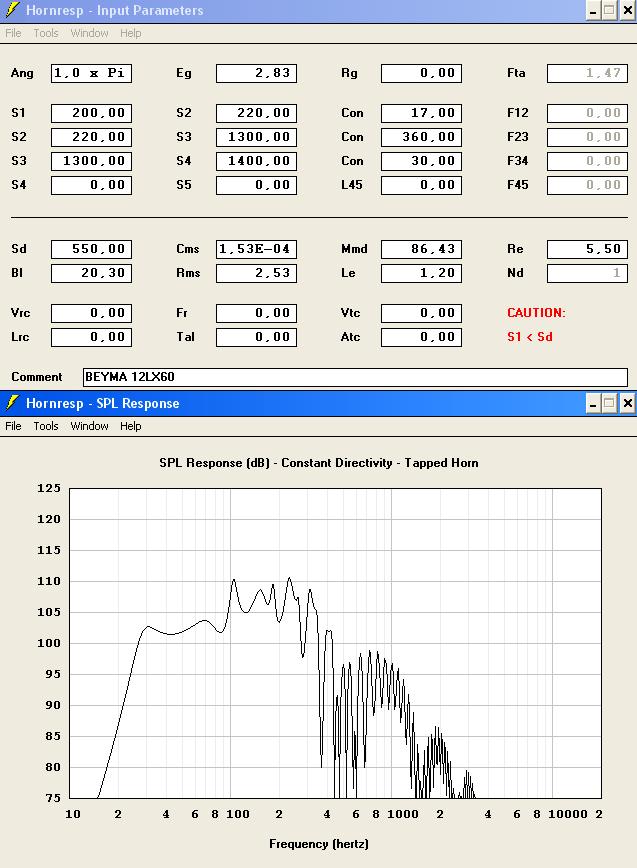
Task: Click the Tal input field
Action: pos(256,337)
